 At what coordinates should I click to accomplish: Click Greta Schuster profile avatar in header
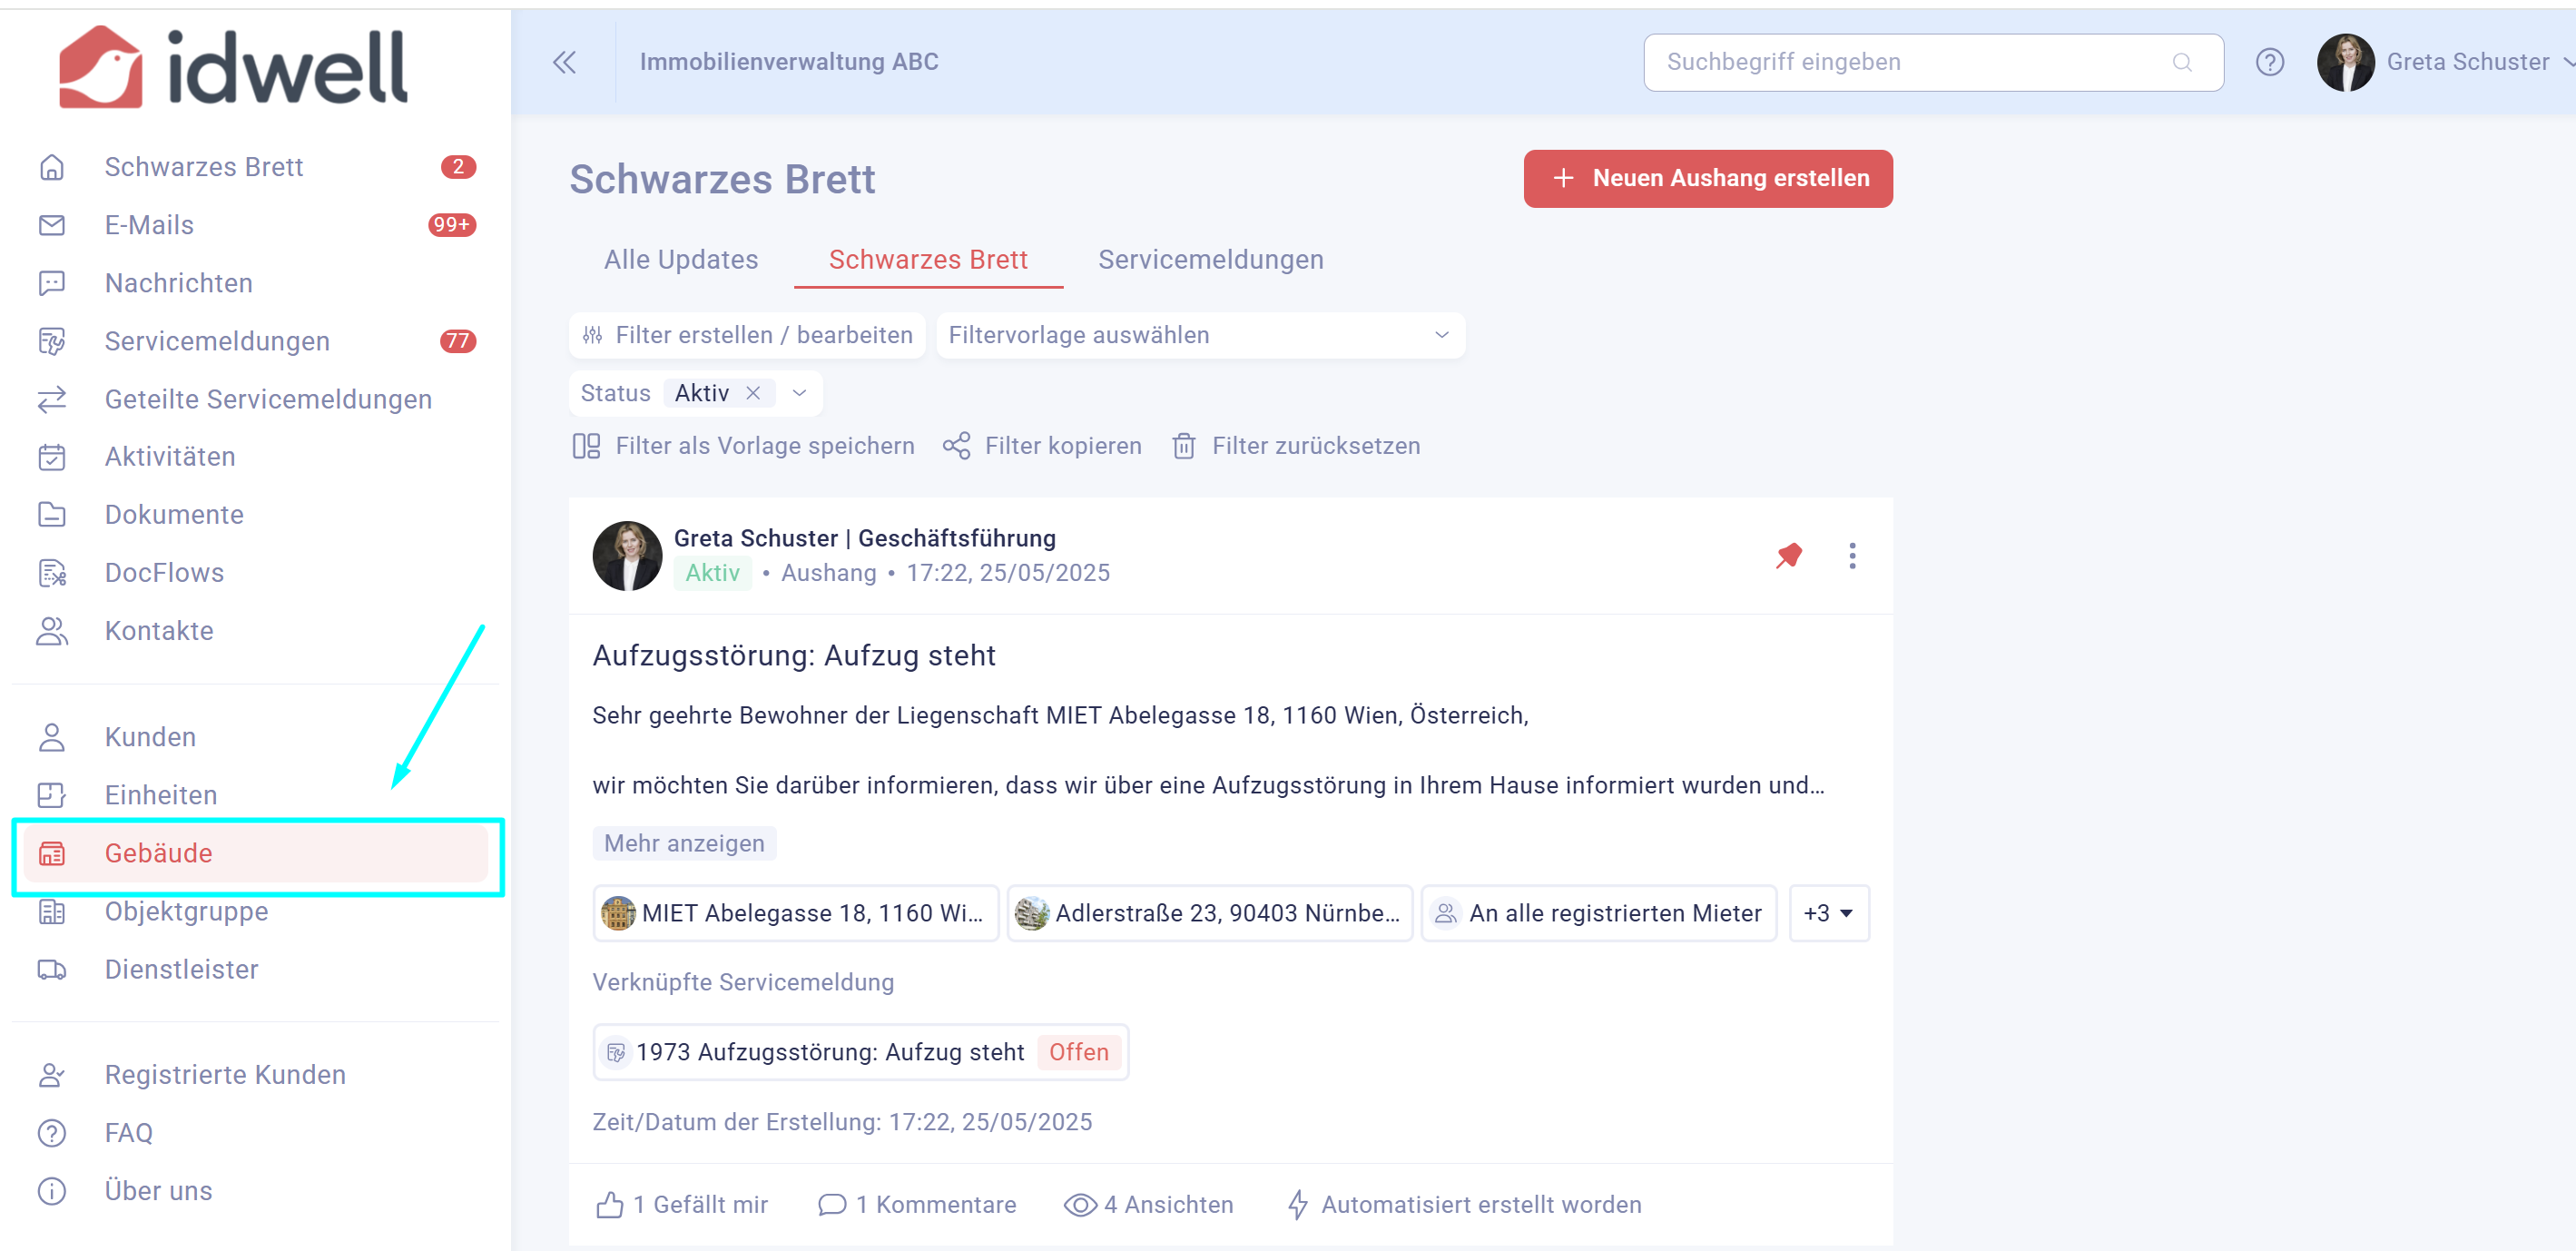[x=2345, y=62]
